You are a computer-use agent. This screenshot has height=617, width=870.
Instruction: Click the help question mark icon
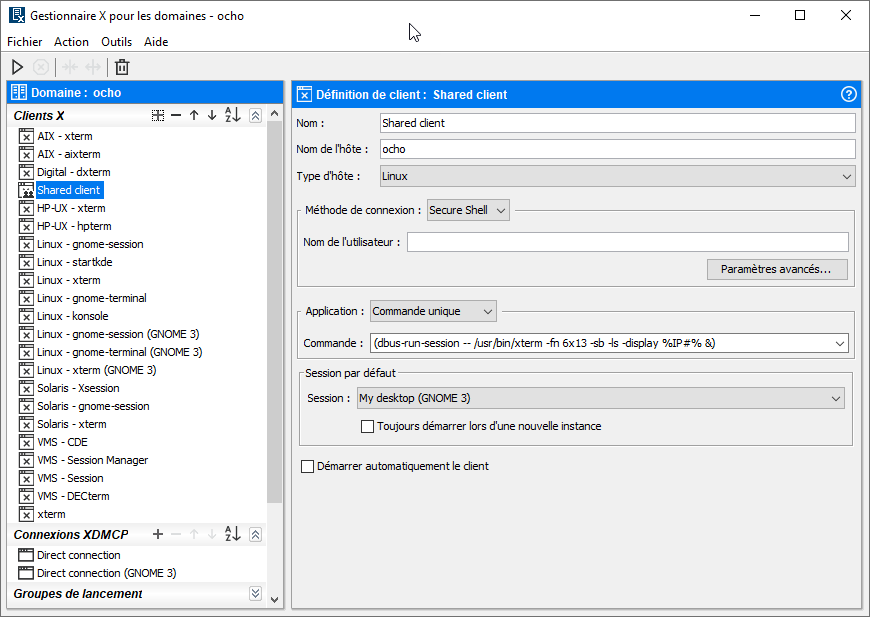click(x=849, y=94)
